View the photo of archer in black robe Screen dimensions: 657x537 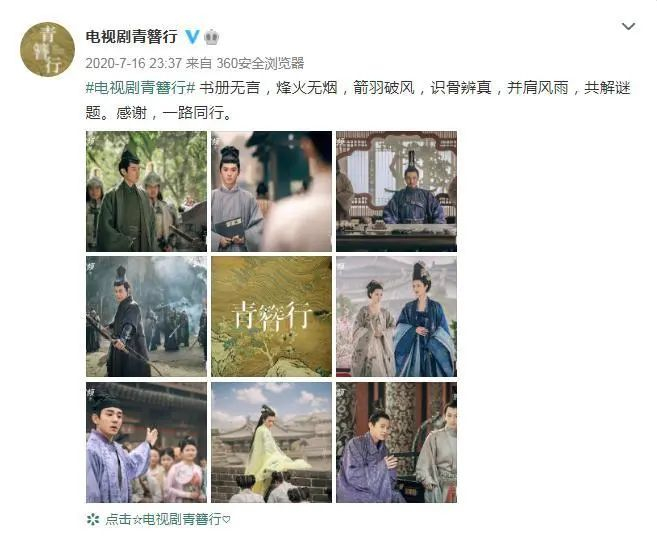pyautogui.click(x=146, y=317)
